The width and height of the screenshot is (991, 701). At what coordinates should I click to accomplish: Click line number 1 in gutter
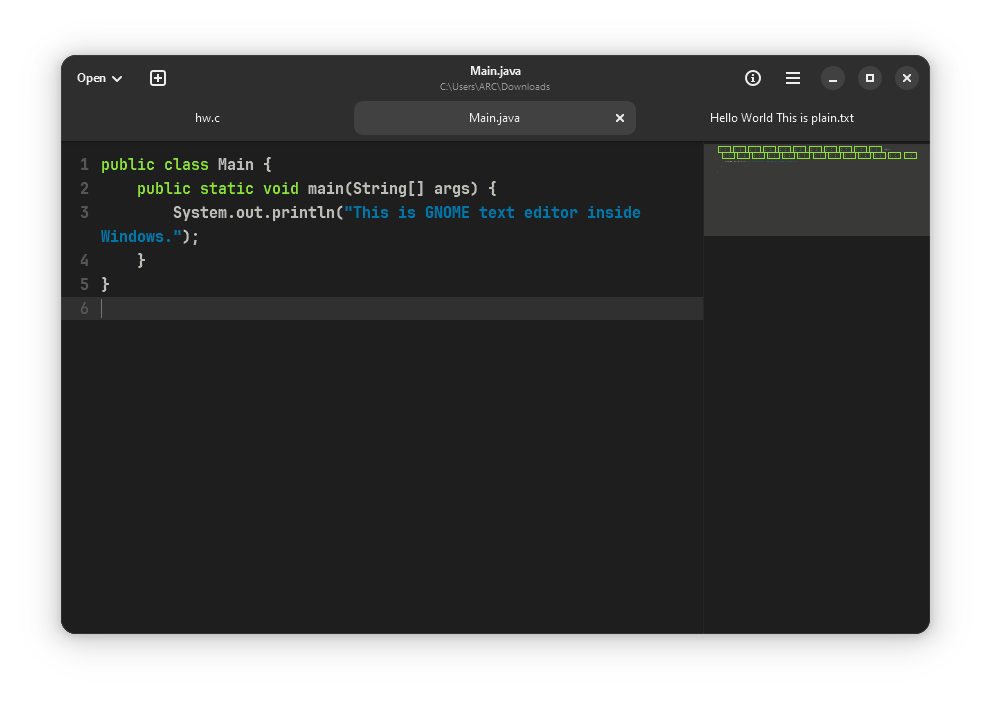(84, 165)
